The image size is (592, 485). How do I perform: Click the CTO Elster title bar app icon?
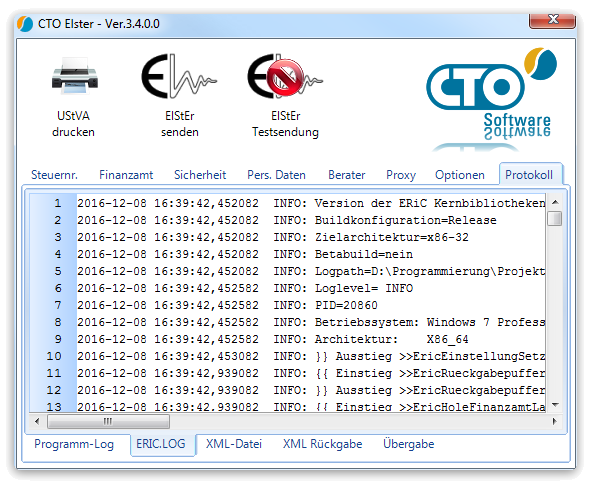pos(25,24)
